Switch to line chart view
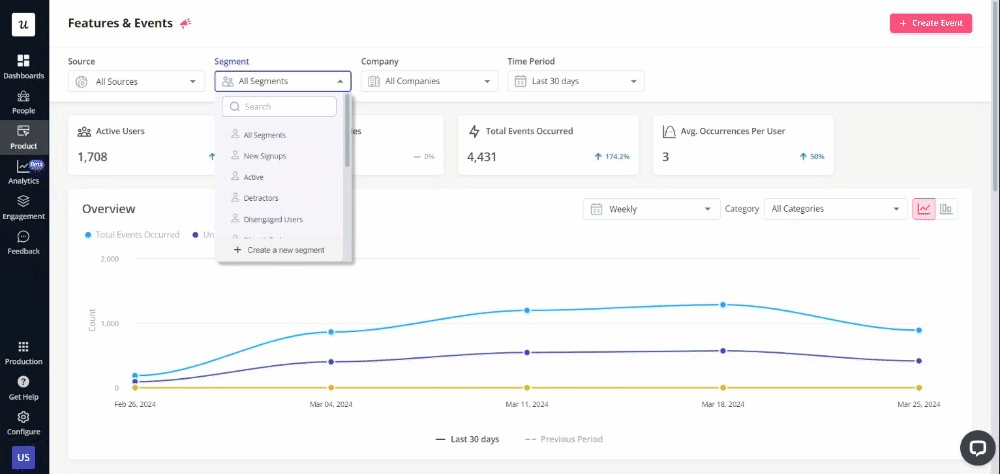The height and width of the screenshot is (474, 1000). coord(923,209)
